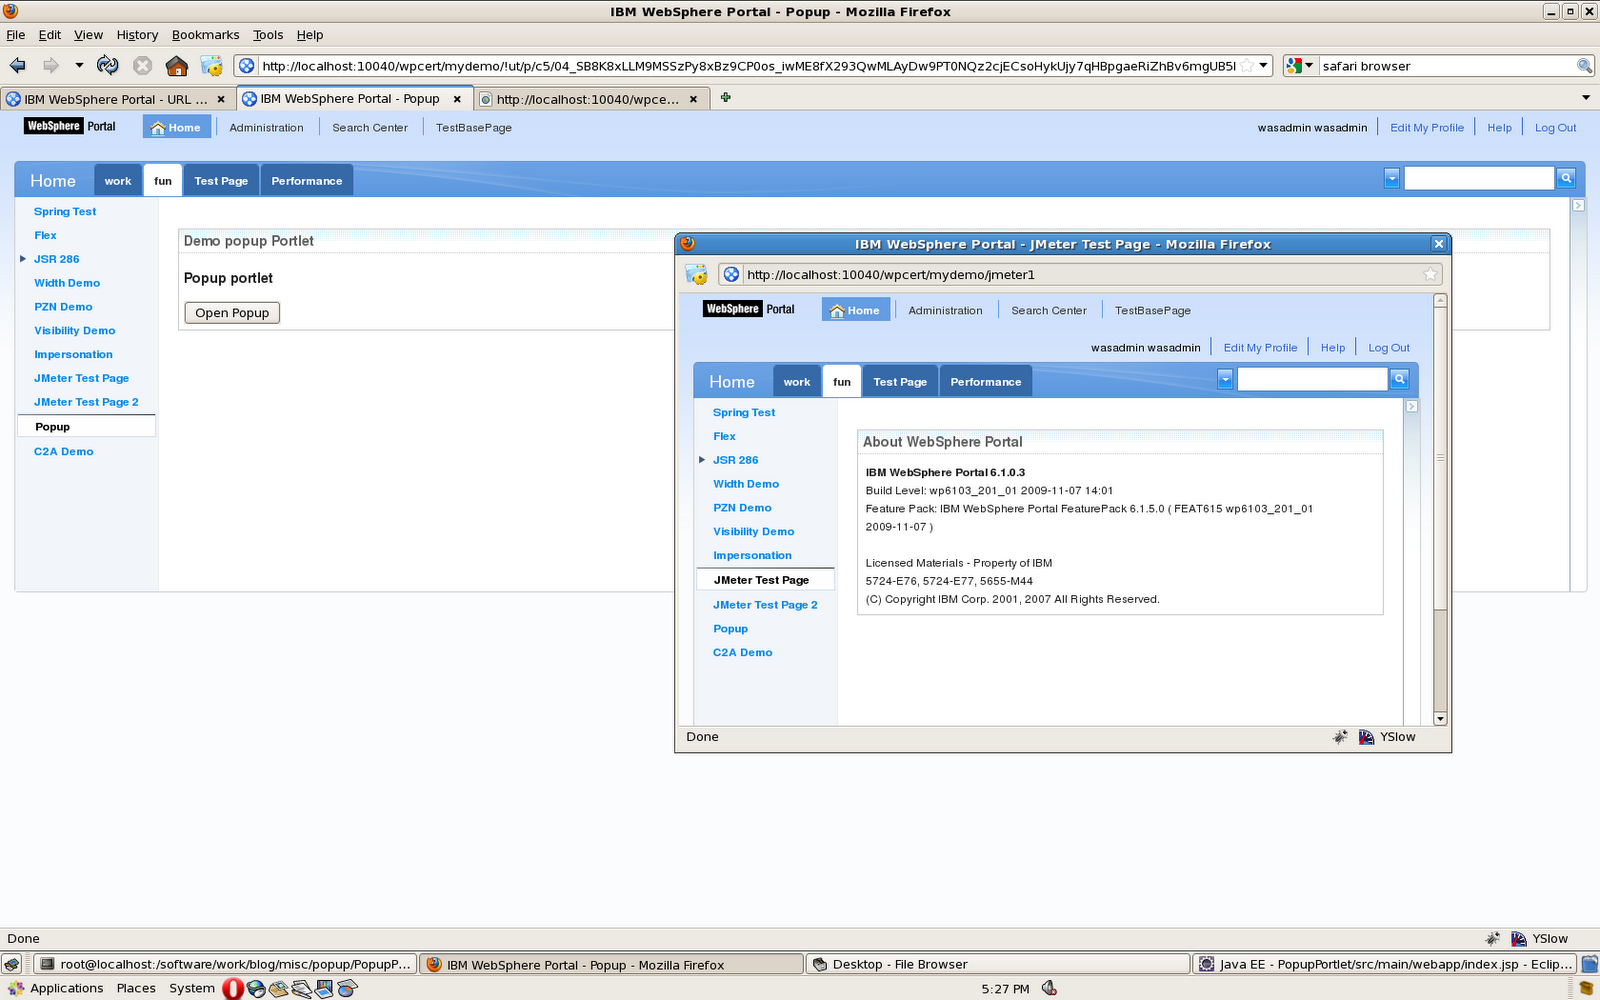Click the scroll-down arrow in popup window

coord(1440,719)
